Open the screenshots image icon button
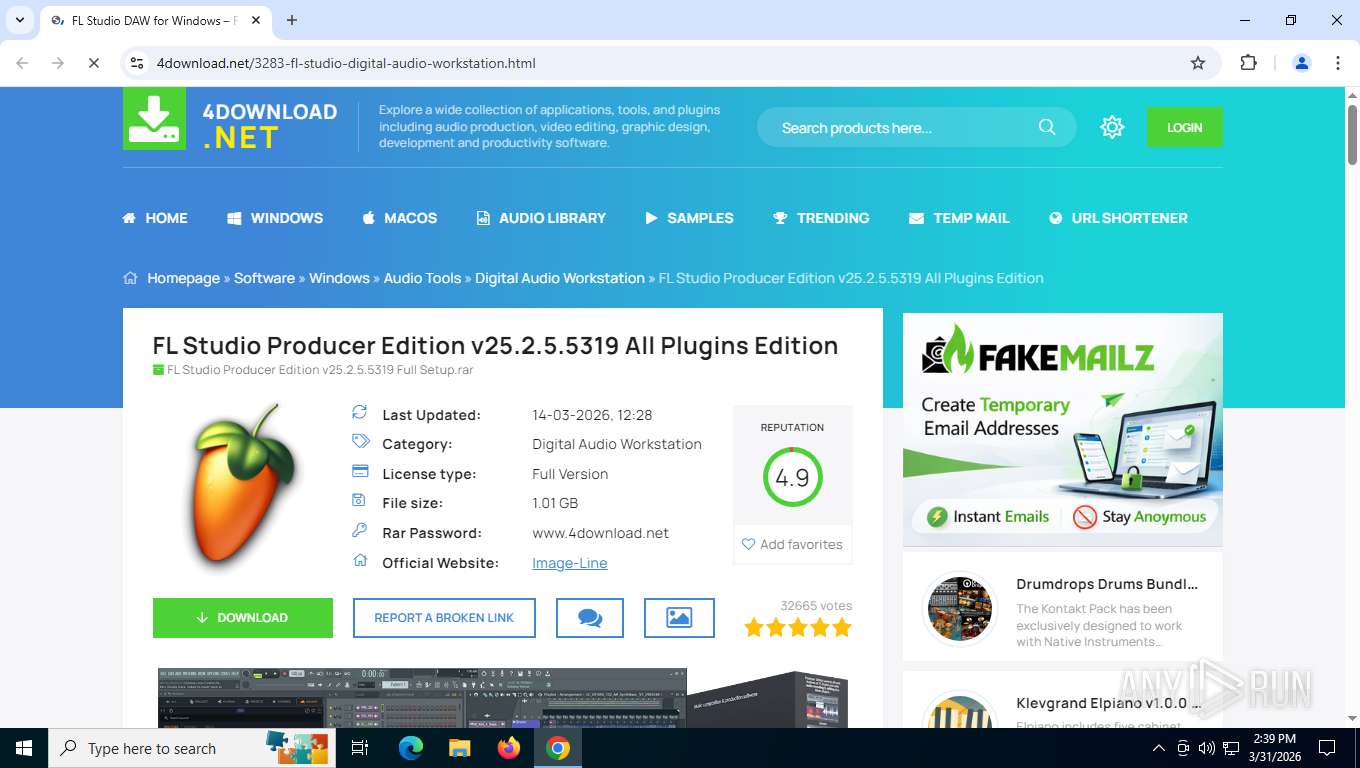 point(679,618)
